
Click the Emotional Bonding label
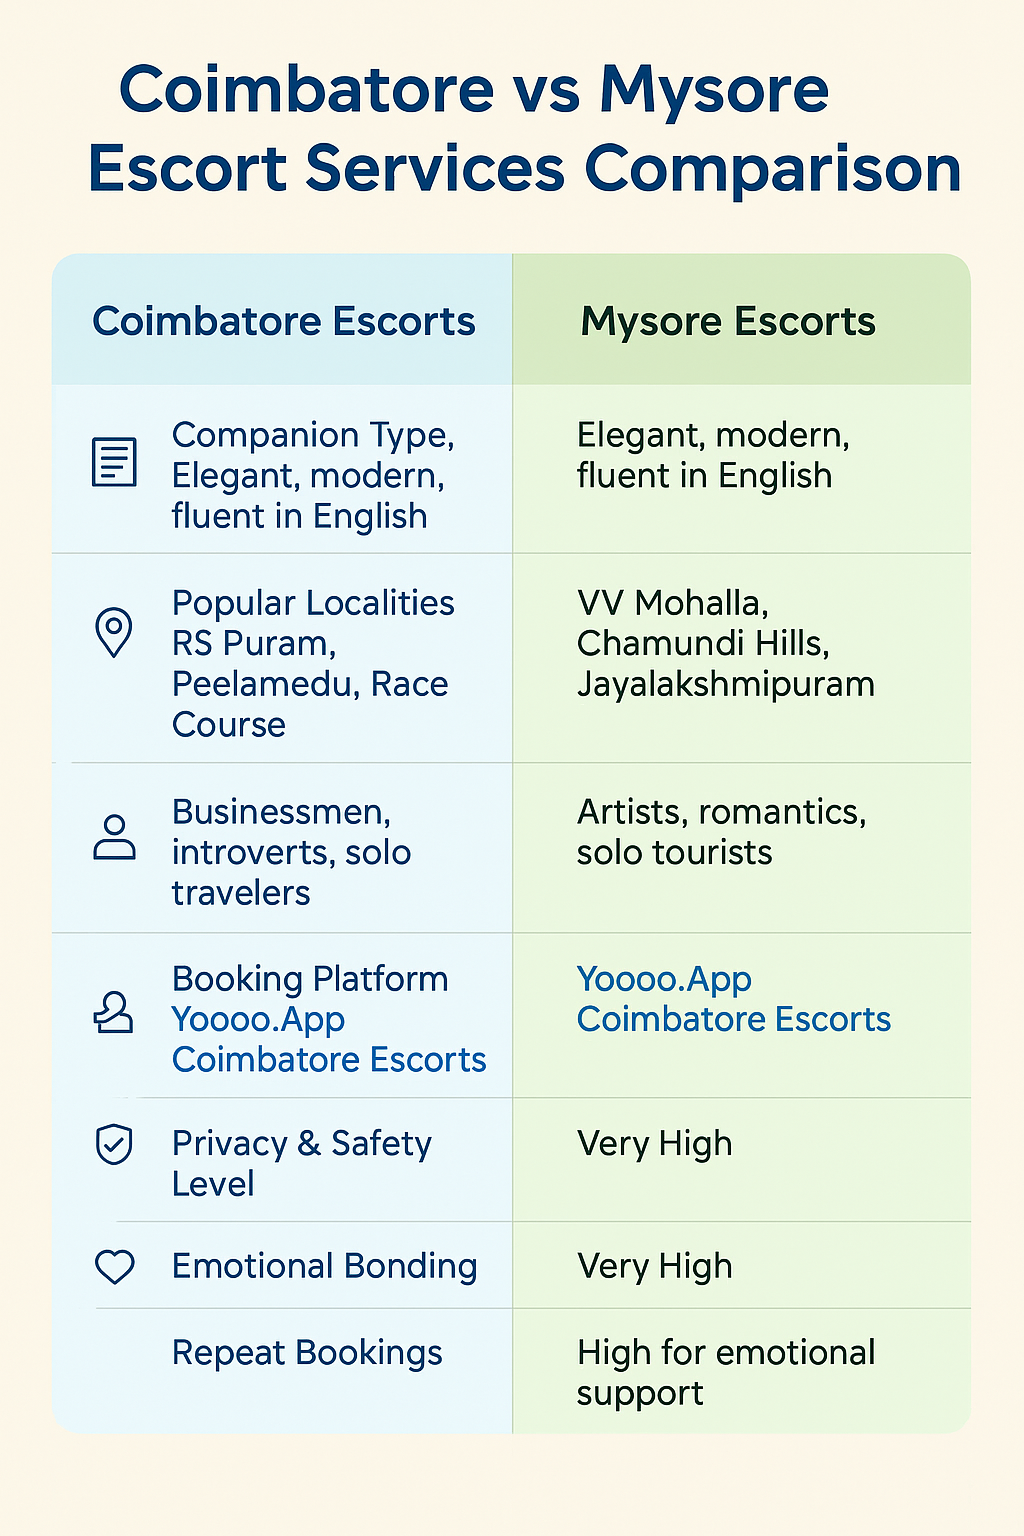pos(324,1266)
